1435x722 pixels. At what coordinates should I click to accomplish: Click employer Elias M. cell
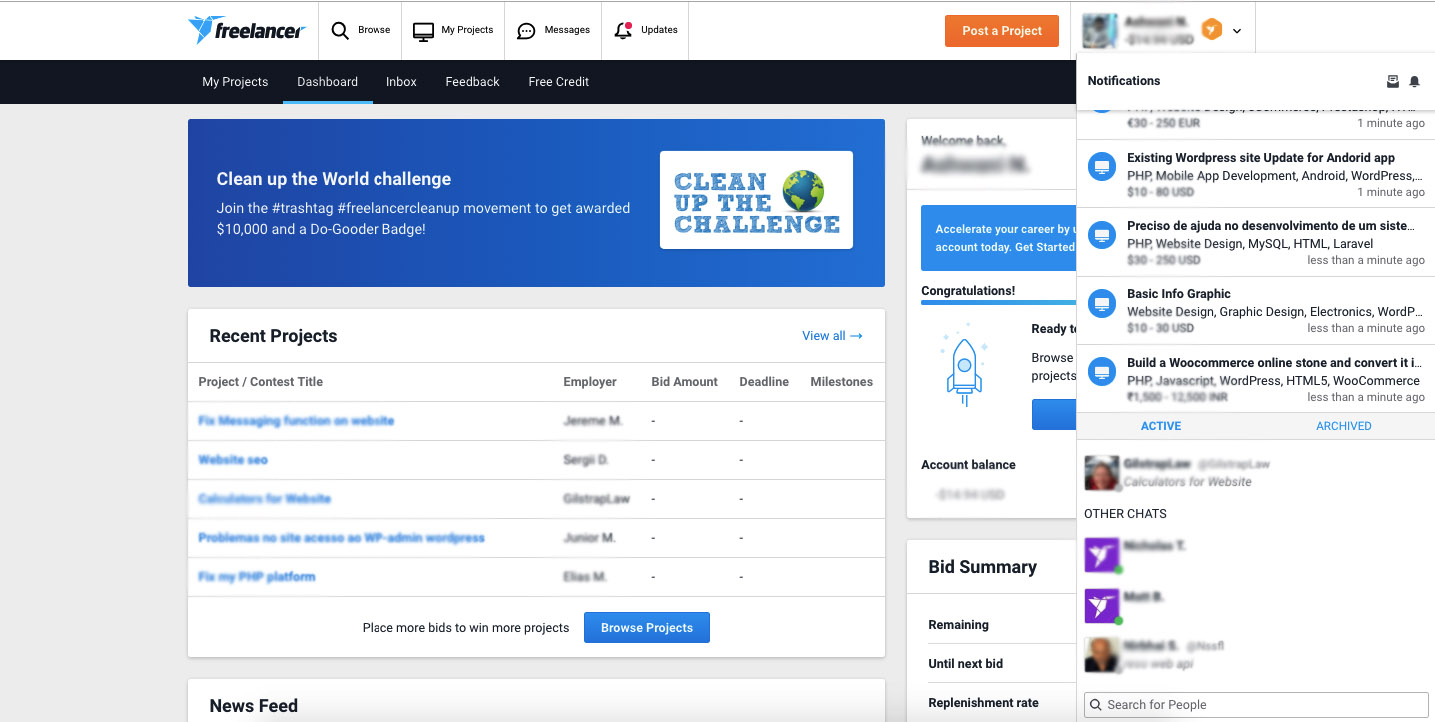click(x=585, y=577)
